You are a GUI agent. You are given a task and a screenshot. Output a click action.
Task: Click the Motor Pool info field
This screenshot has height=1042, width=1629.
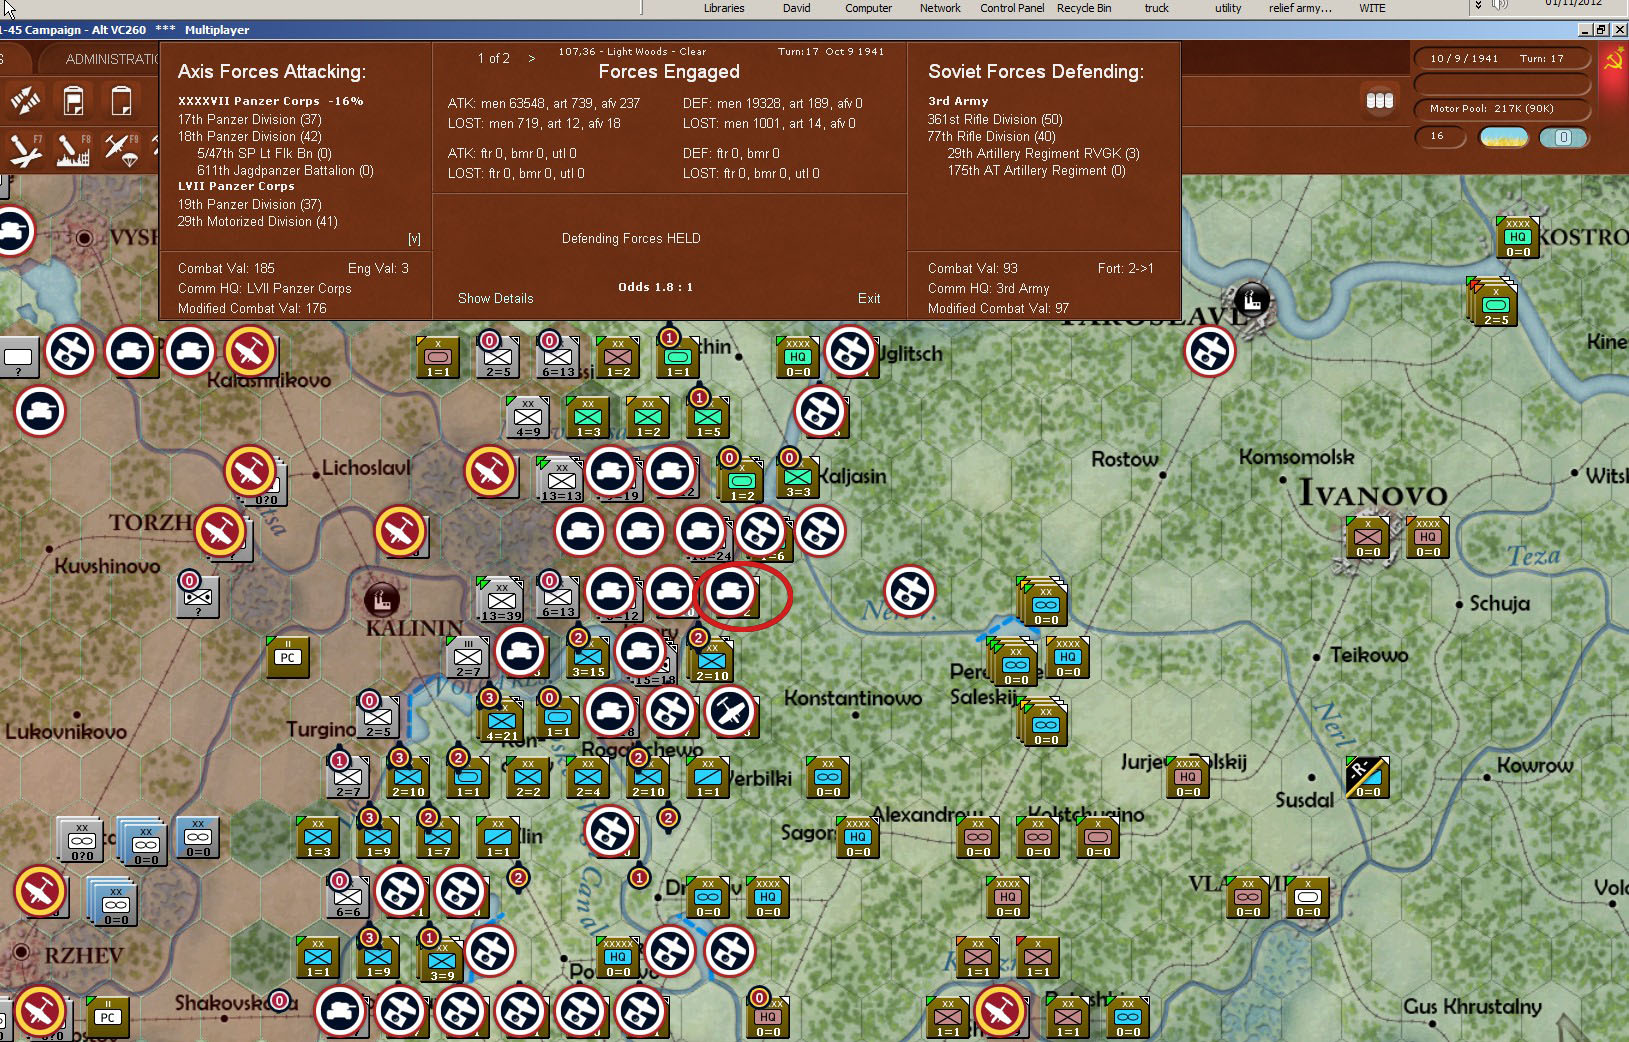[x=1502, y=108]
